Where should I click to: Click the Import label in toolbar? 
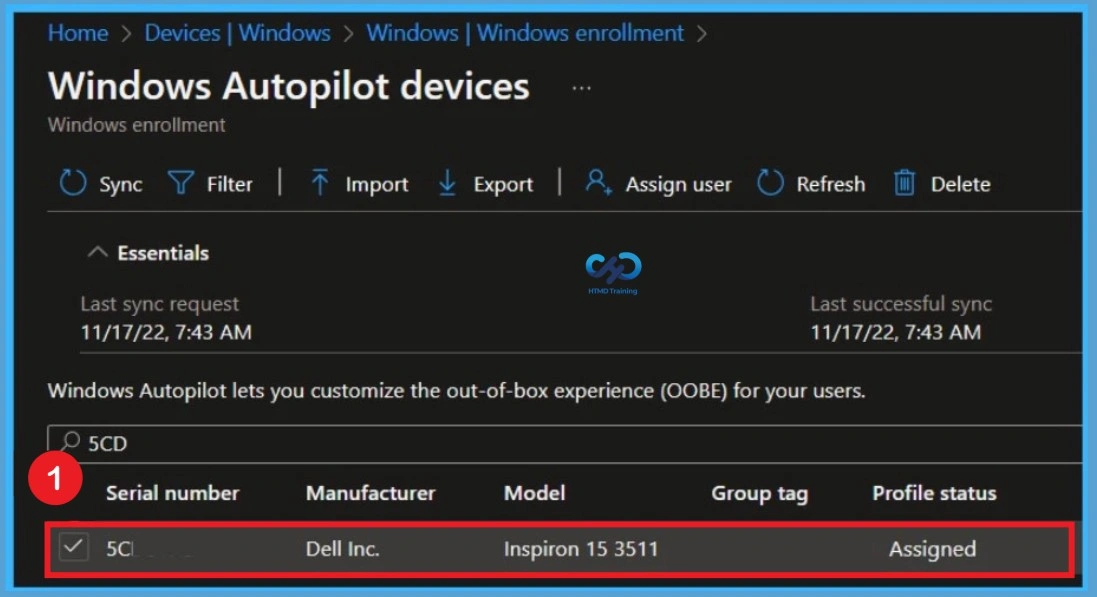(x=376, y=184)
